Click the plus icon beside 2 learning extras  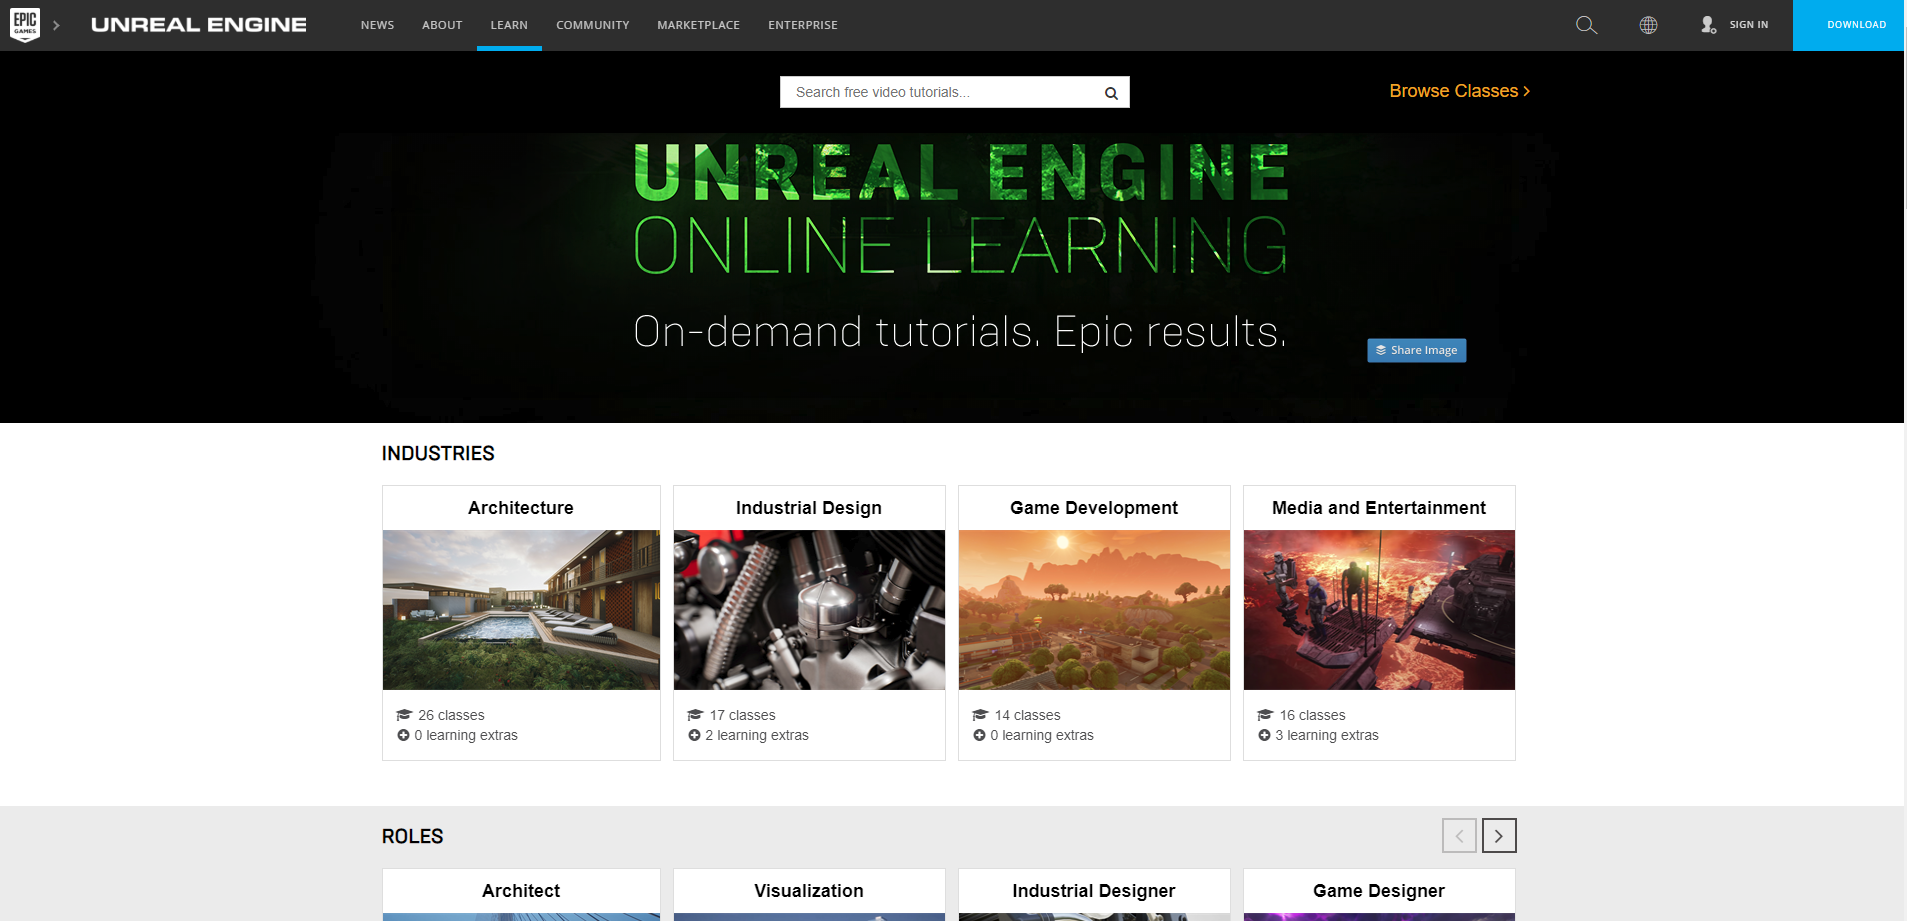[694, 735]
